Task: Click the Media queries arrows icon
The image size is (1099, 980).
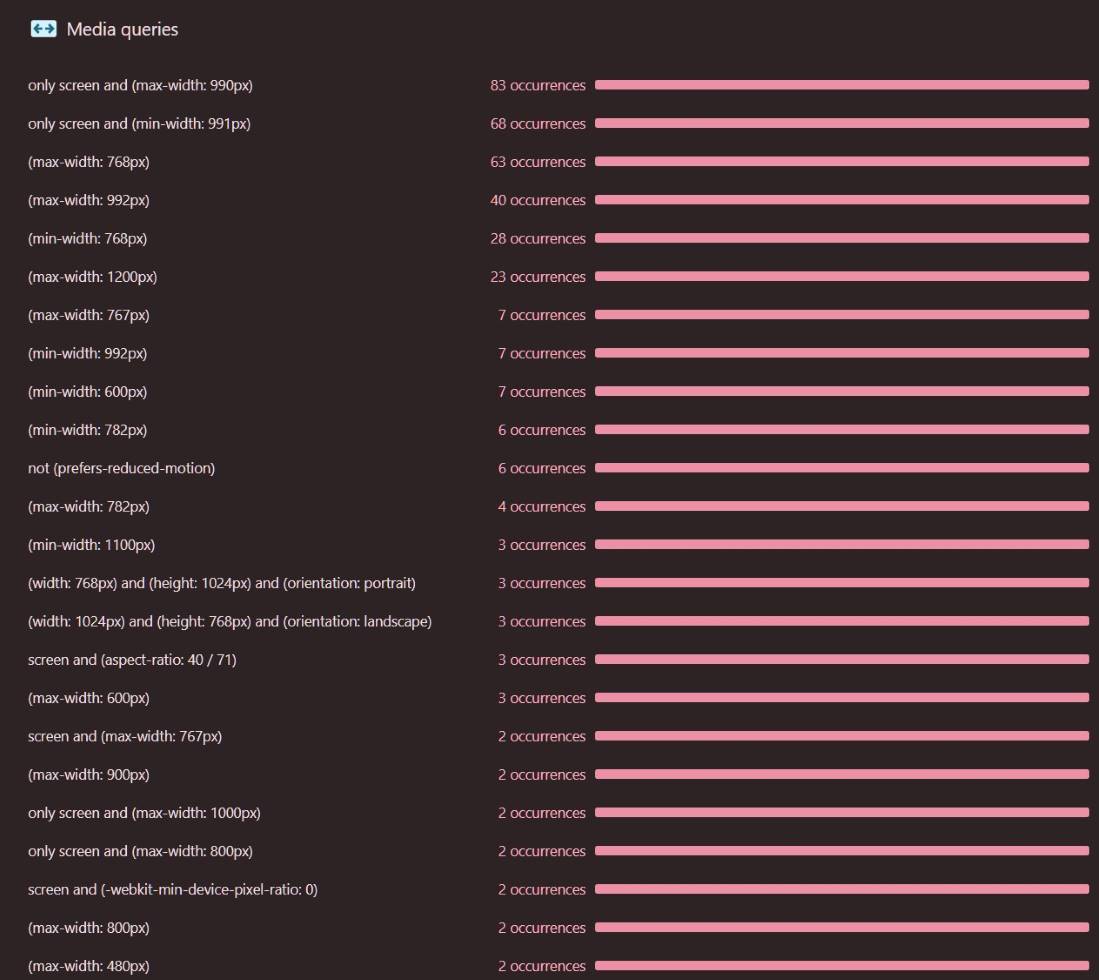Action: pyautogui.click(x=43, y=29)
